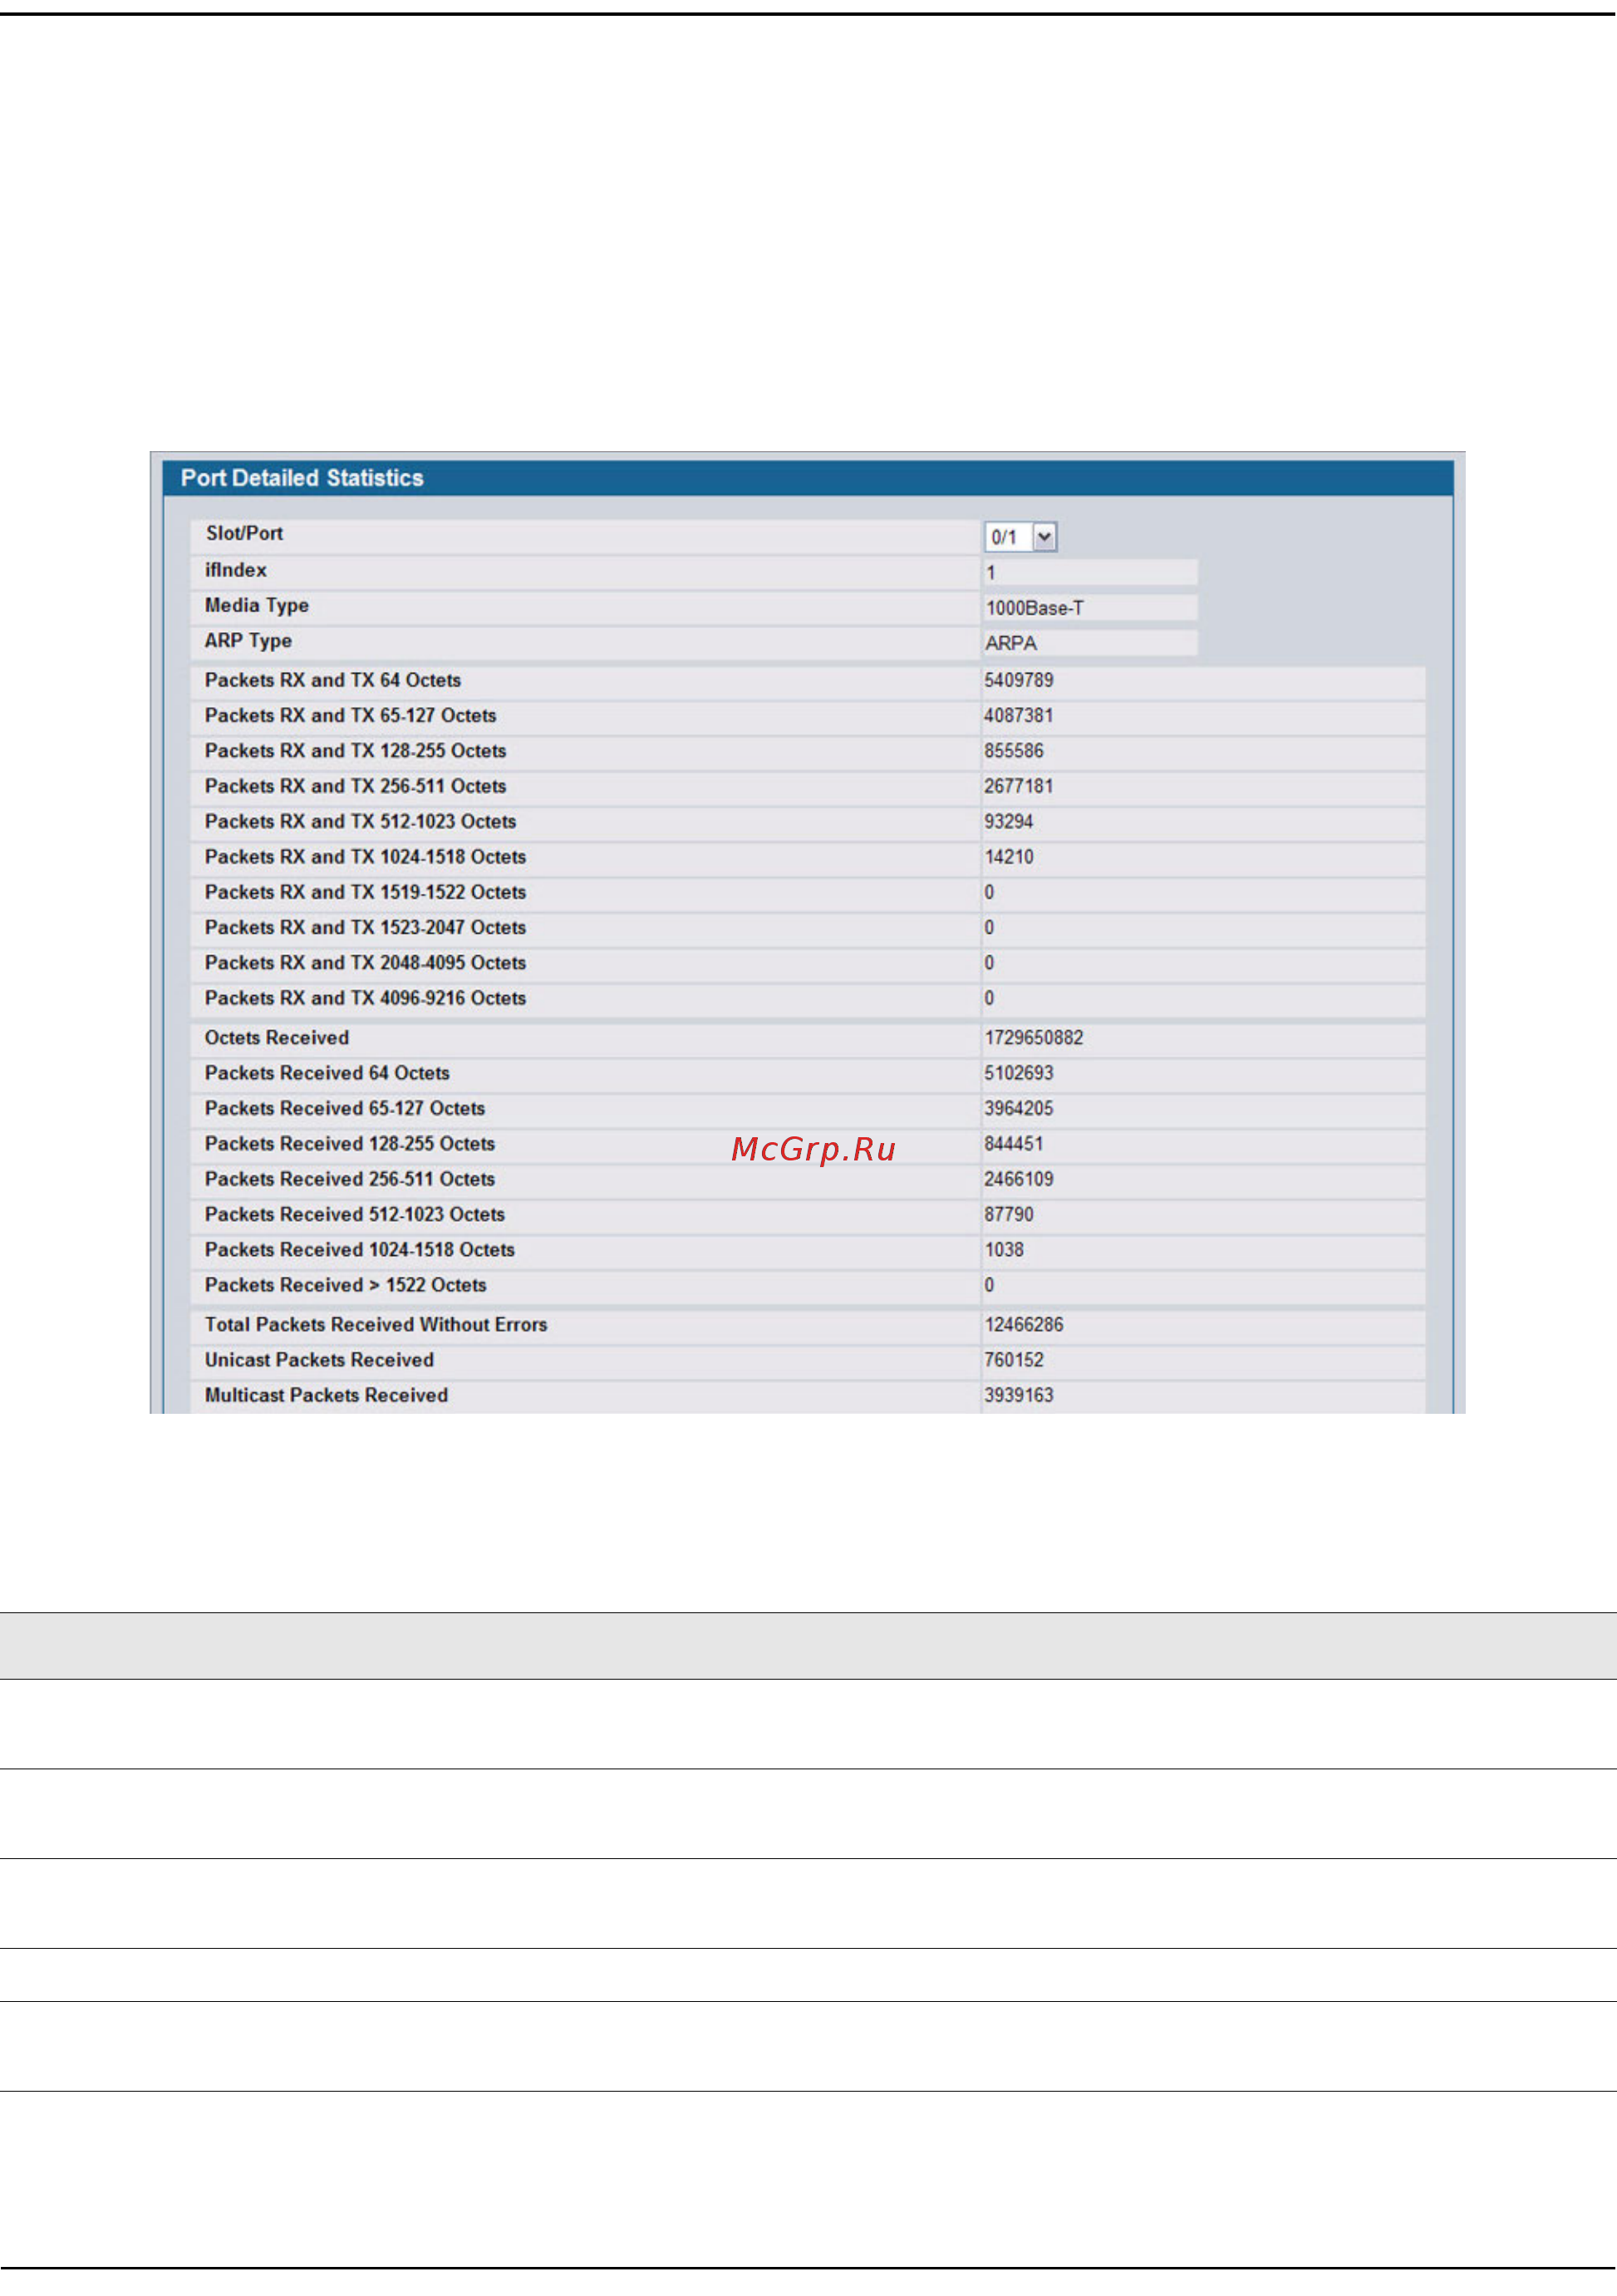Click Unicast Packets Received label

319,1360
